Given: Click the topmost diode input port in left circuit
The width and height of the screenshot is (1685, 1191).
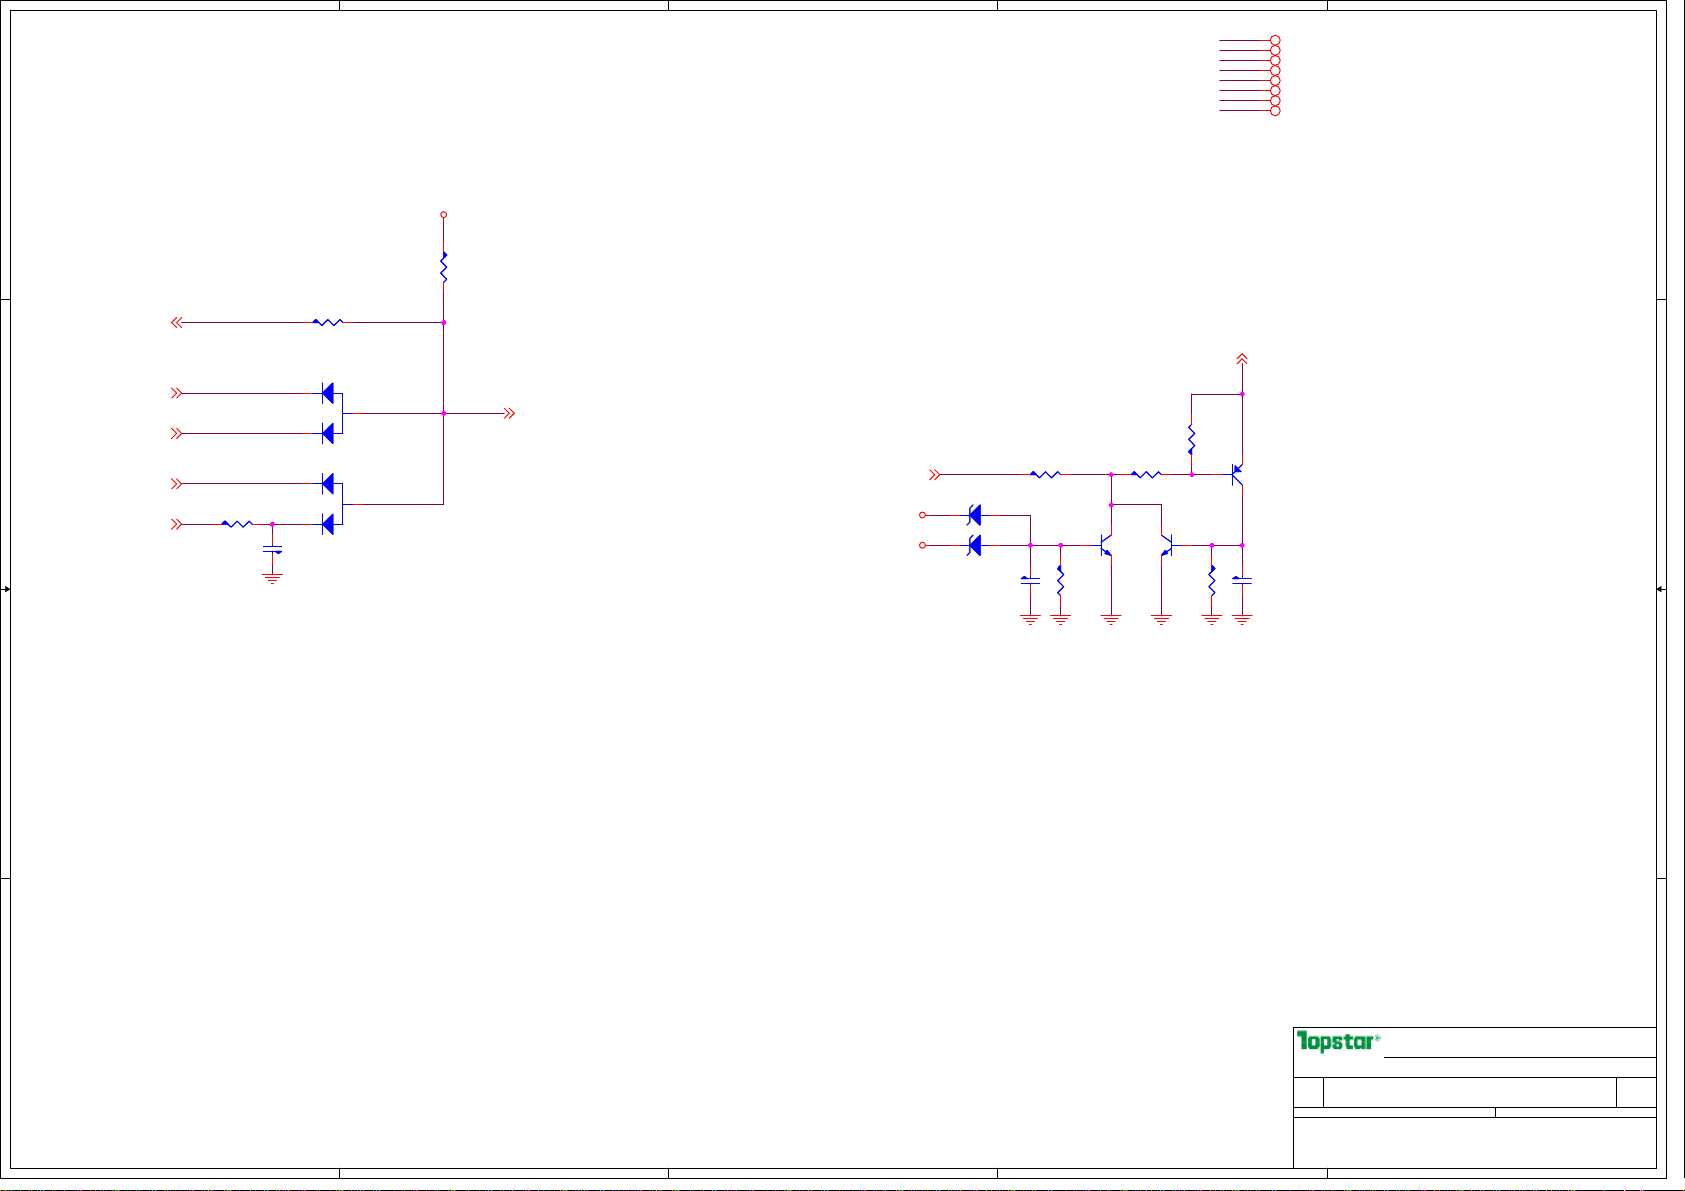Looking at the screenshot, I should tap(177, 393).
